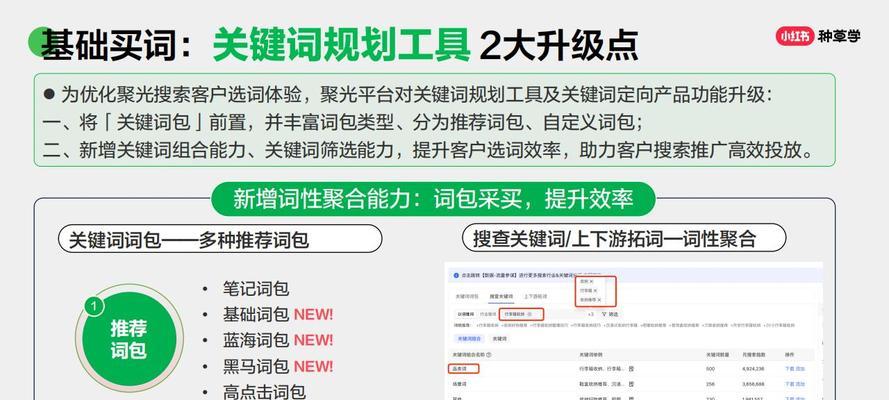This screenshot has width=889, height=400.
Task: Click the 基础词包 bullet item
Action: pyautogui.click(x=256, y=314)
